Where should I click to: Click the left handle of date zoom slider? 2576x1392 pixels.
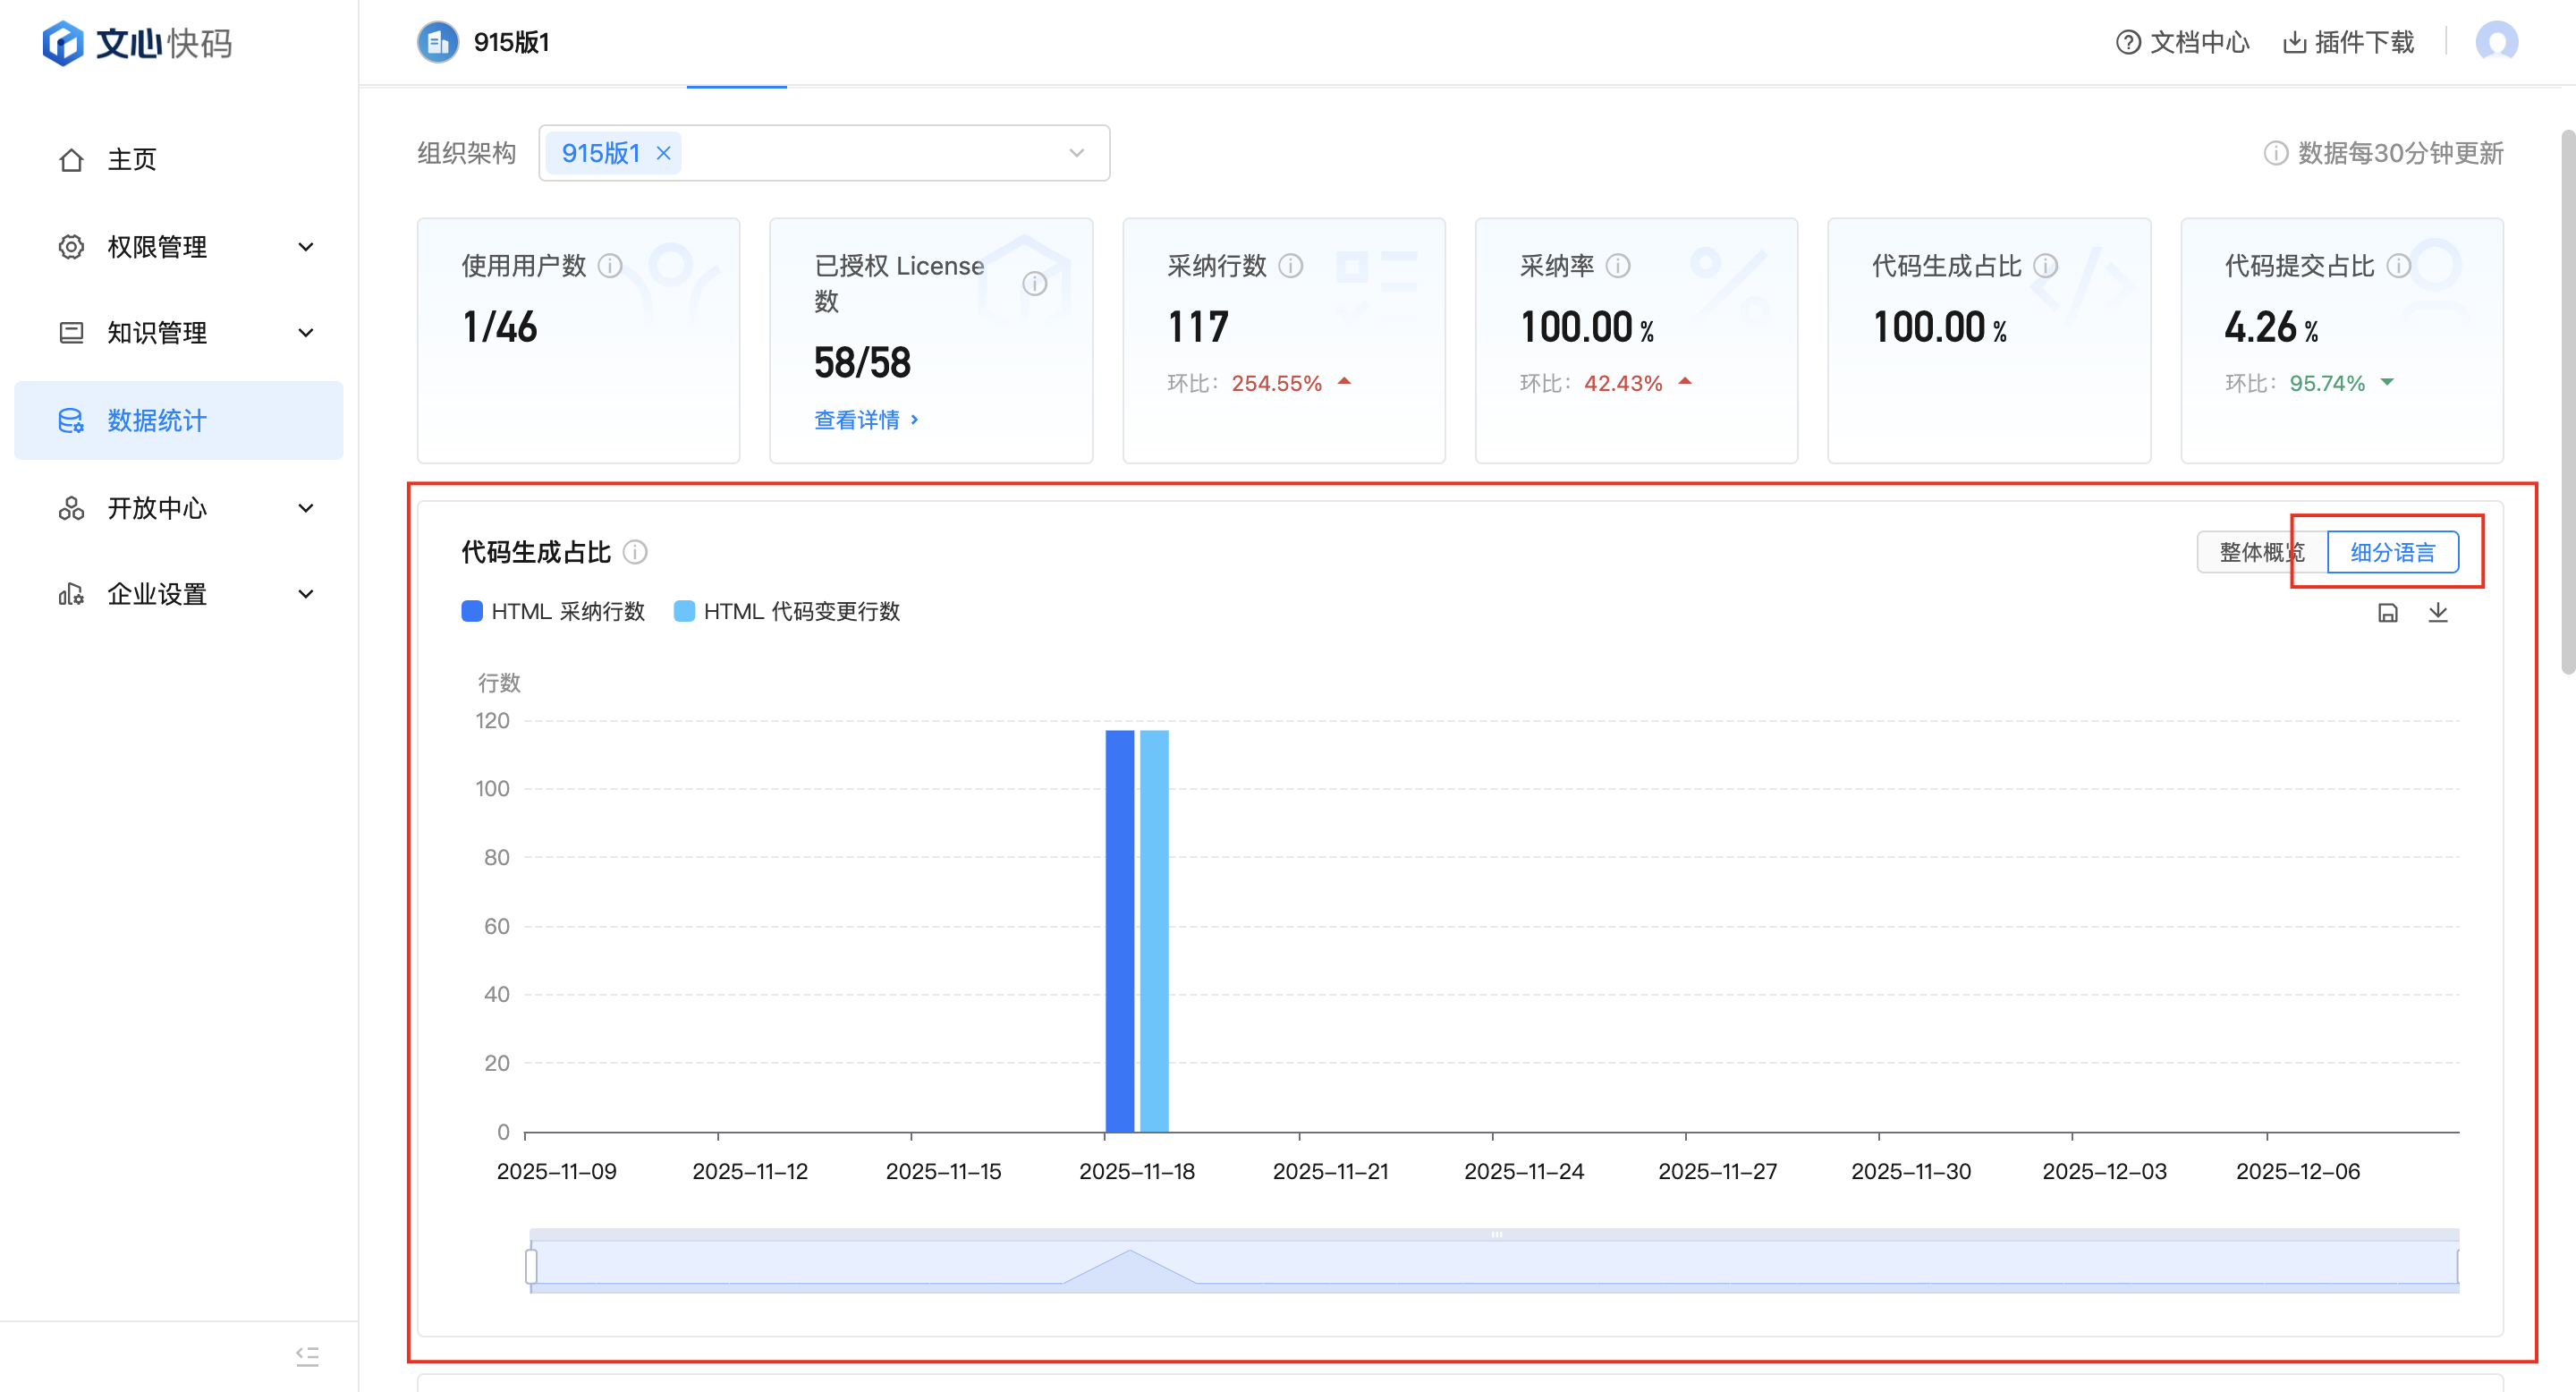[531, 1266]
